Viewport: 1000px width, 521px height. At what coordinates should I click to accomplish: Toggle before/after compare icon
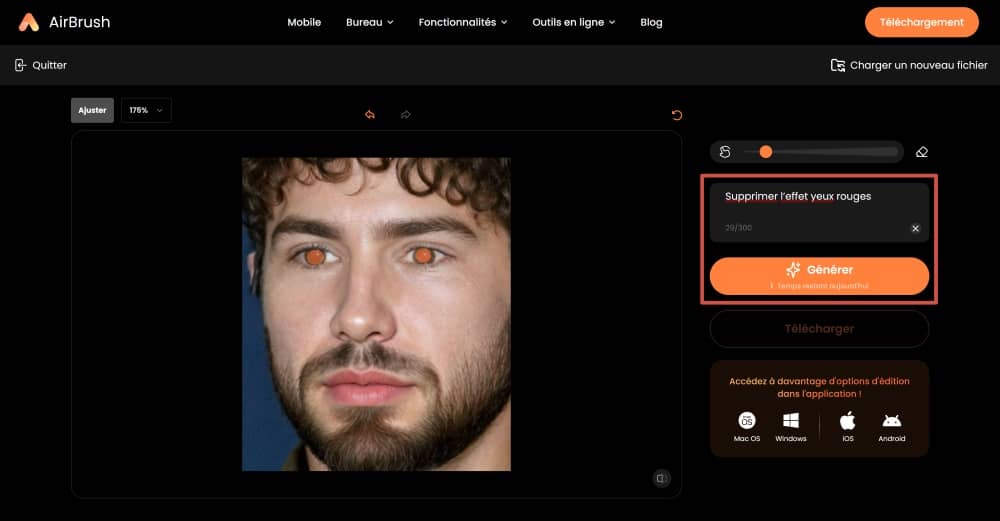coord(661,478)
